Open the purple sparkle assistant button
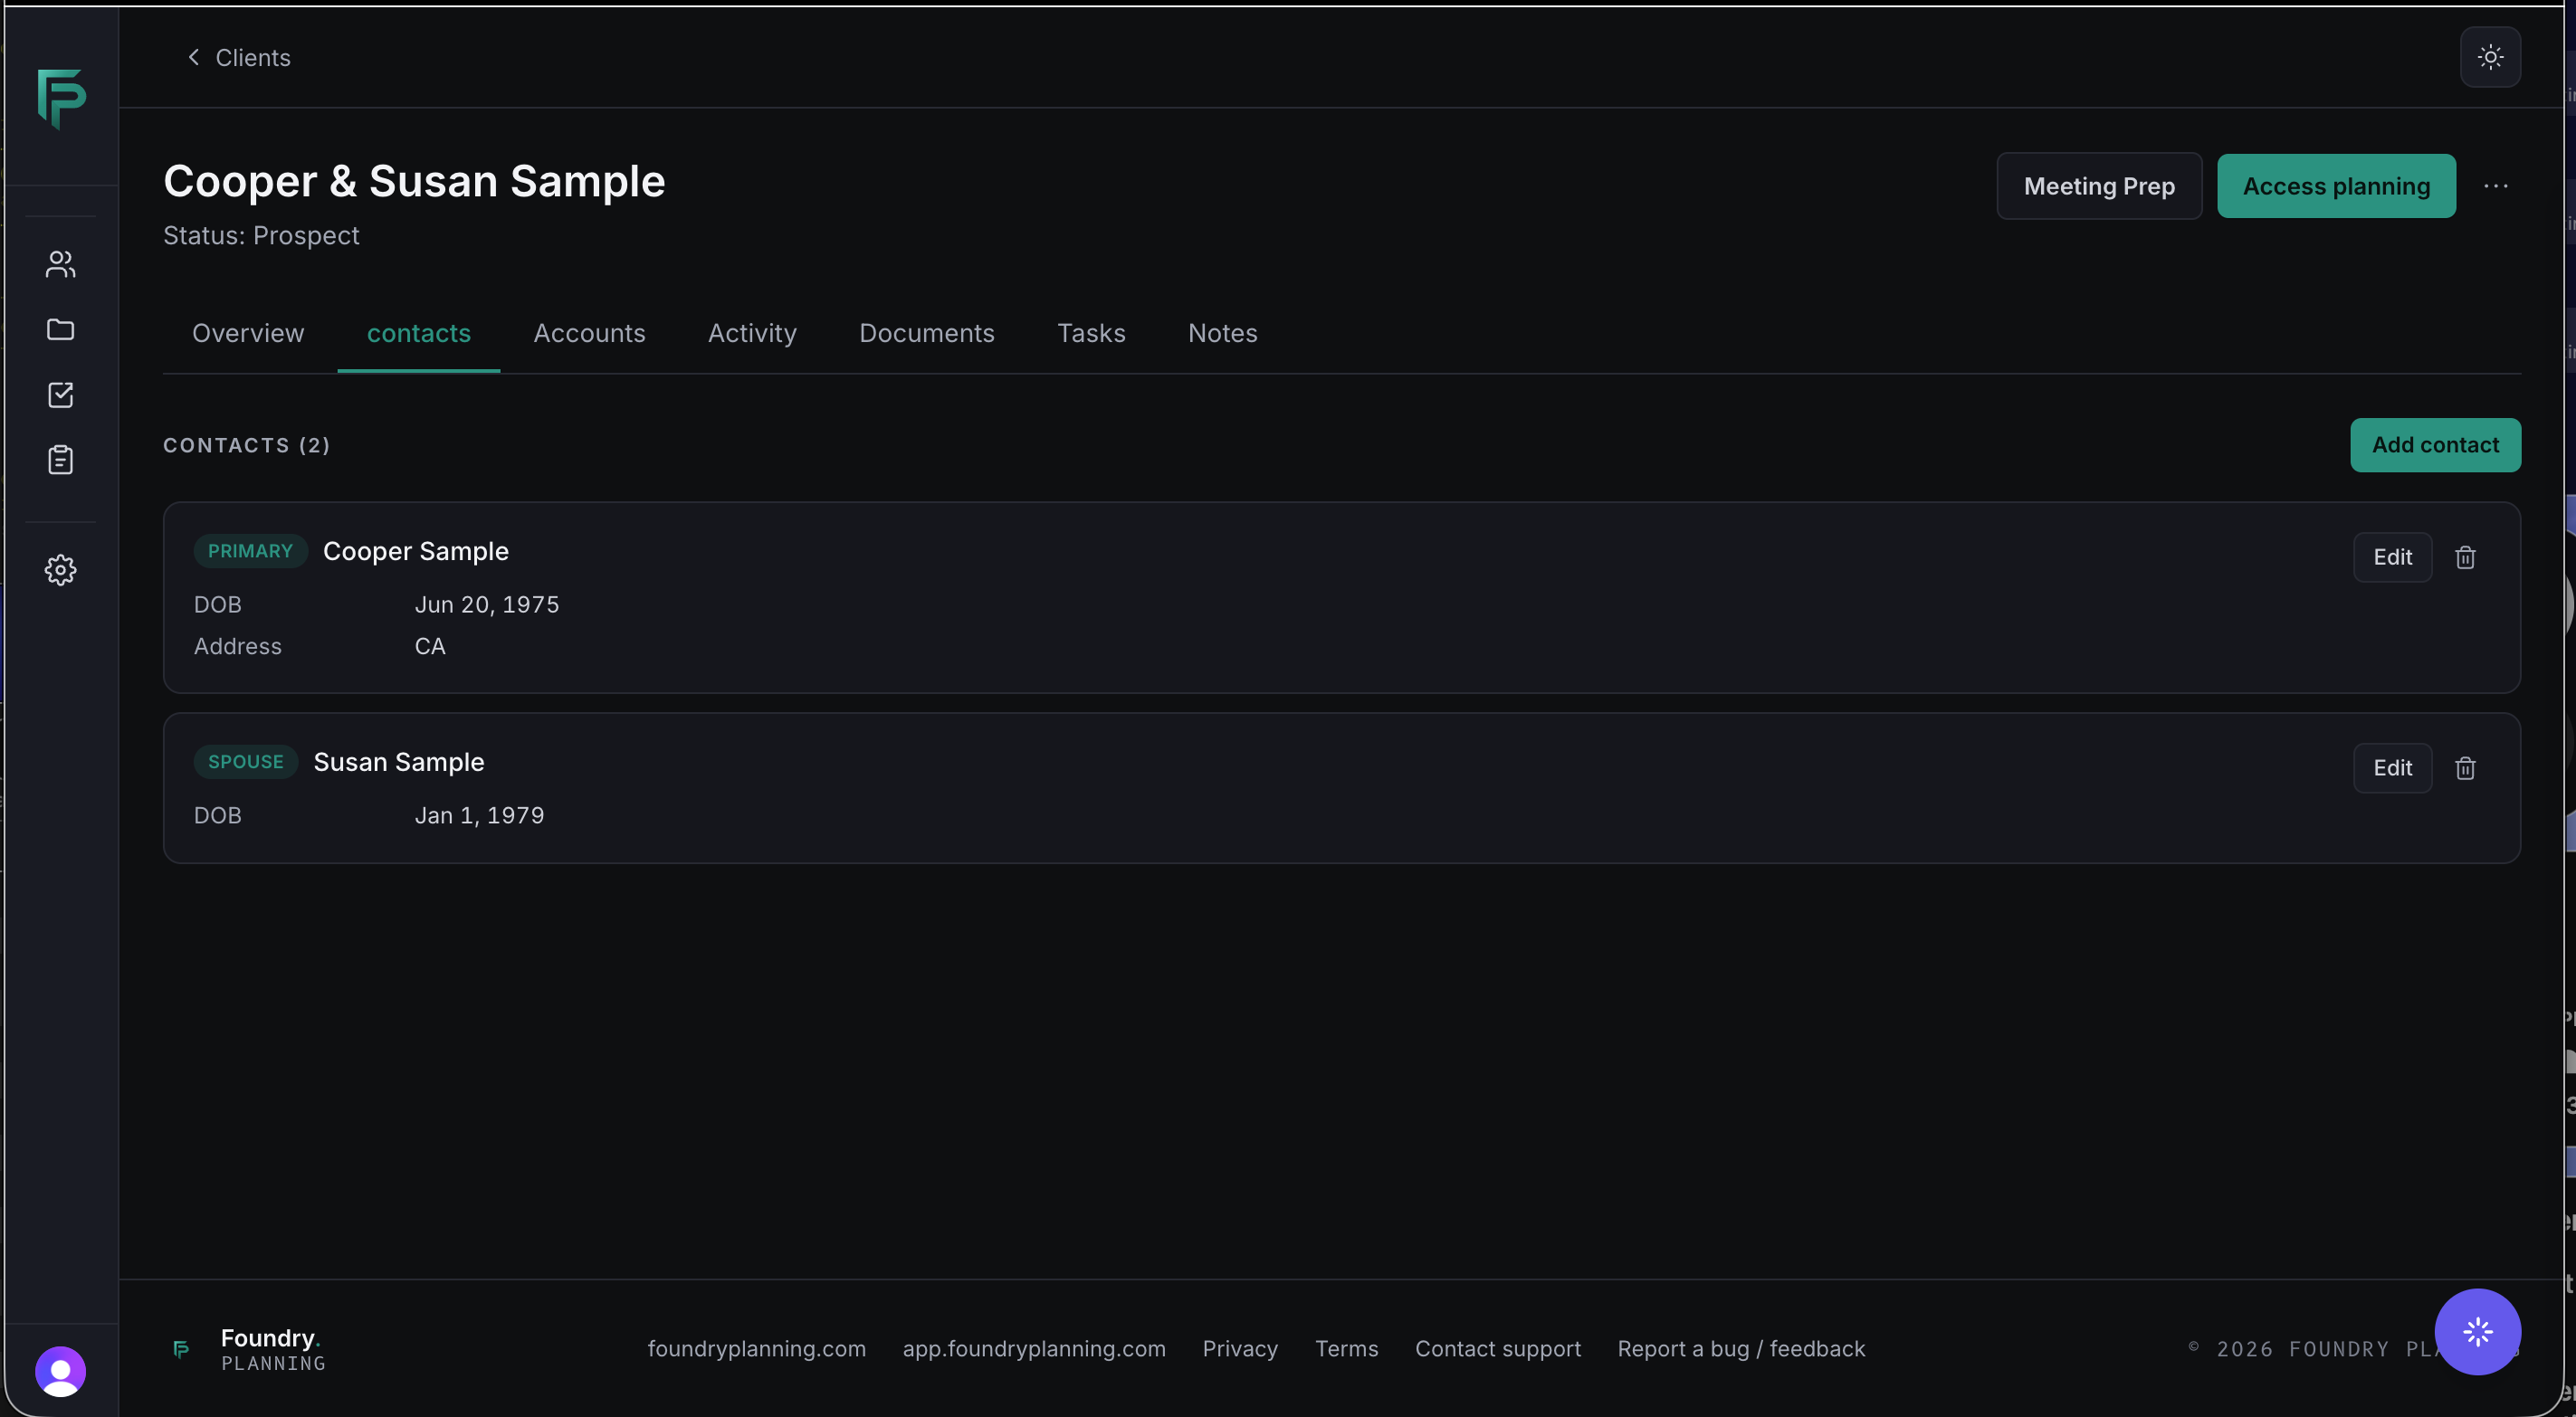 coord(2477,1331)
